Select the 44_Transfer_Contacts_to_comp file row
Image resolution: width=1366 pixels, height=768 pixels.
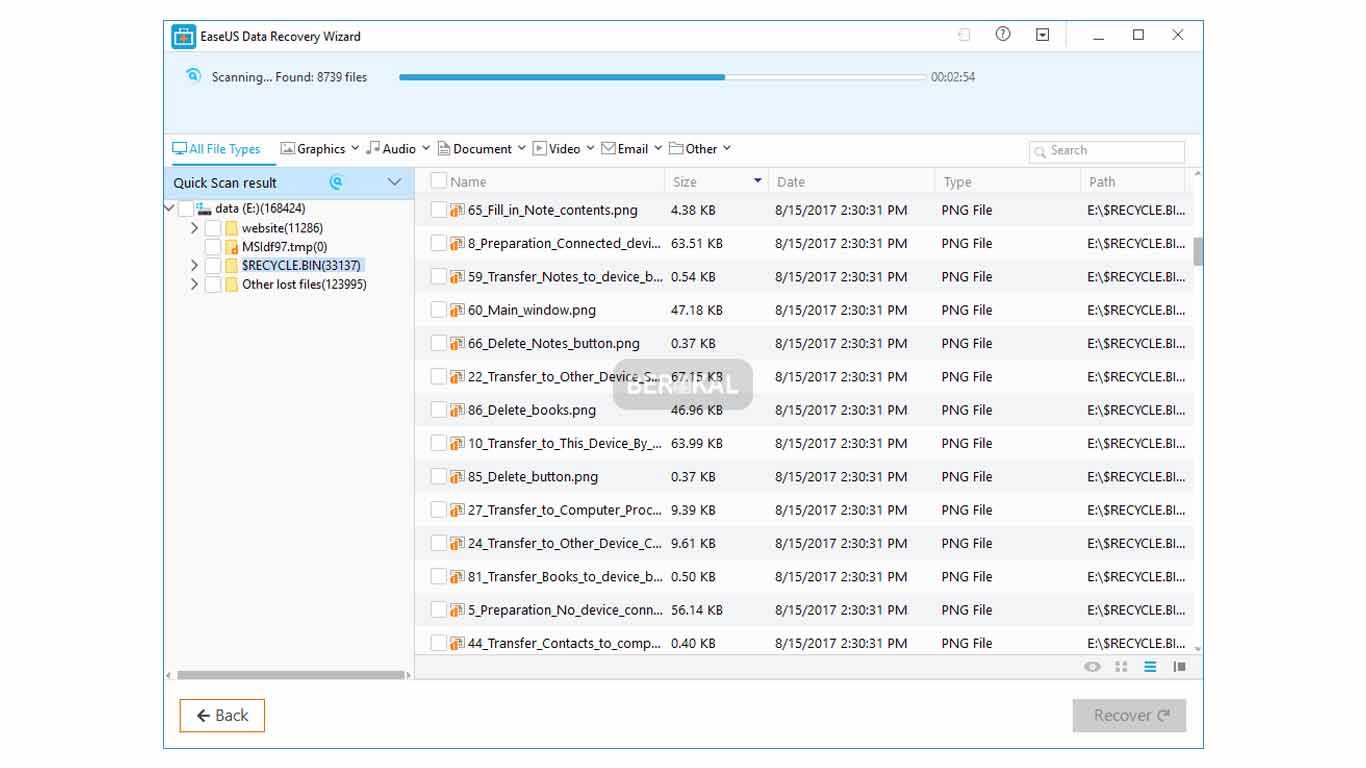[804, 643]
